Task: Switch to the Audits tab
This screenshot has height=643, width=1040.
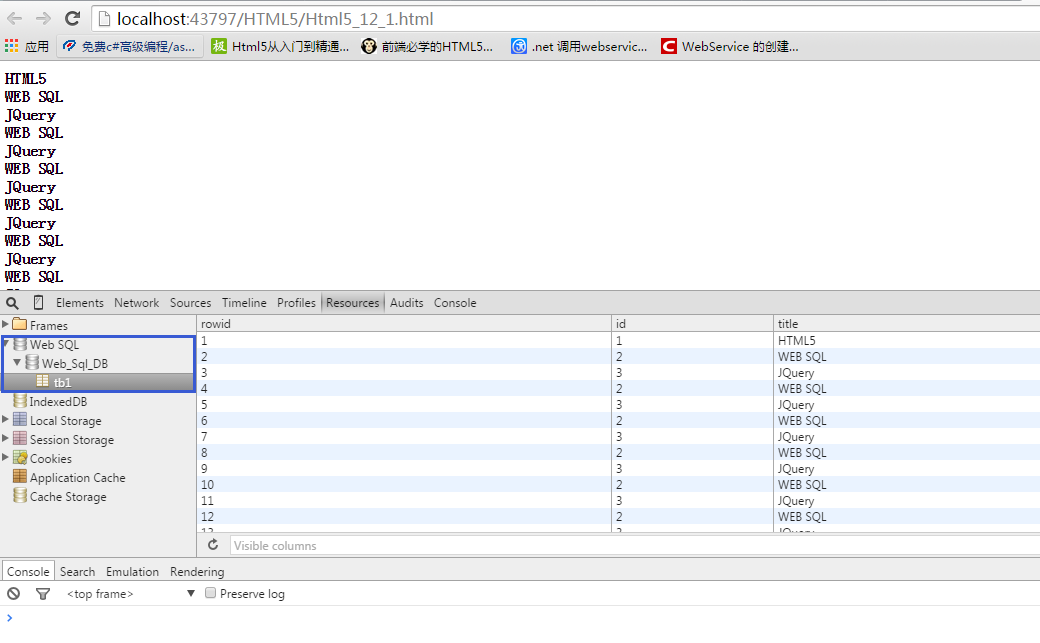Action: tap(407, 303)
